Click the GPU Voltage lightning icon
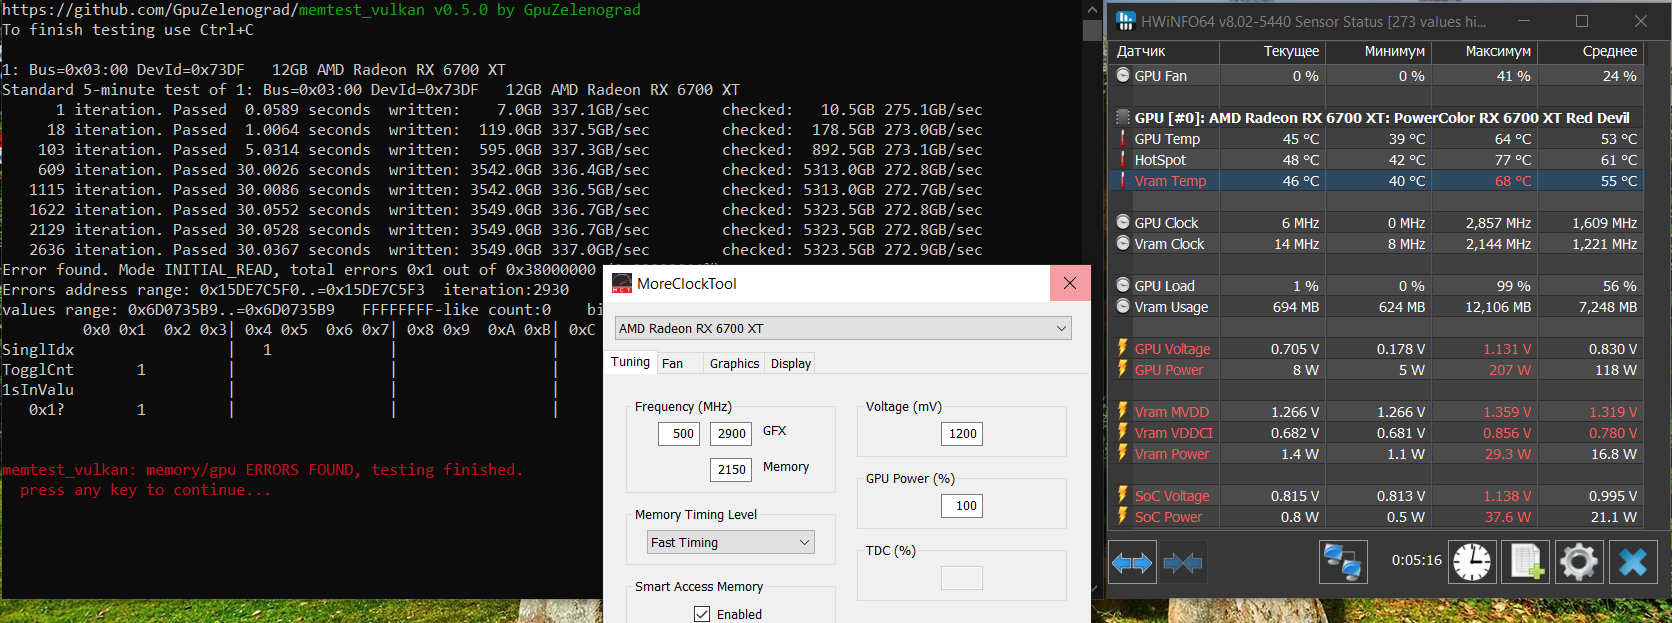 pyautogui.click(x=1123, y=349)
